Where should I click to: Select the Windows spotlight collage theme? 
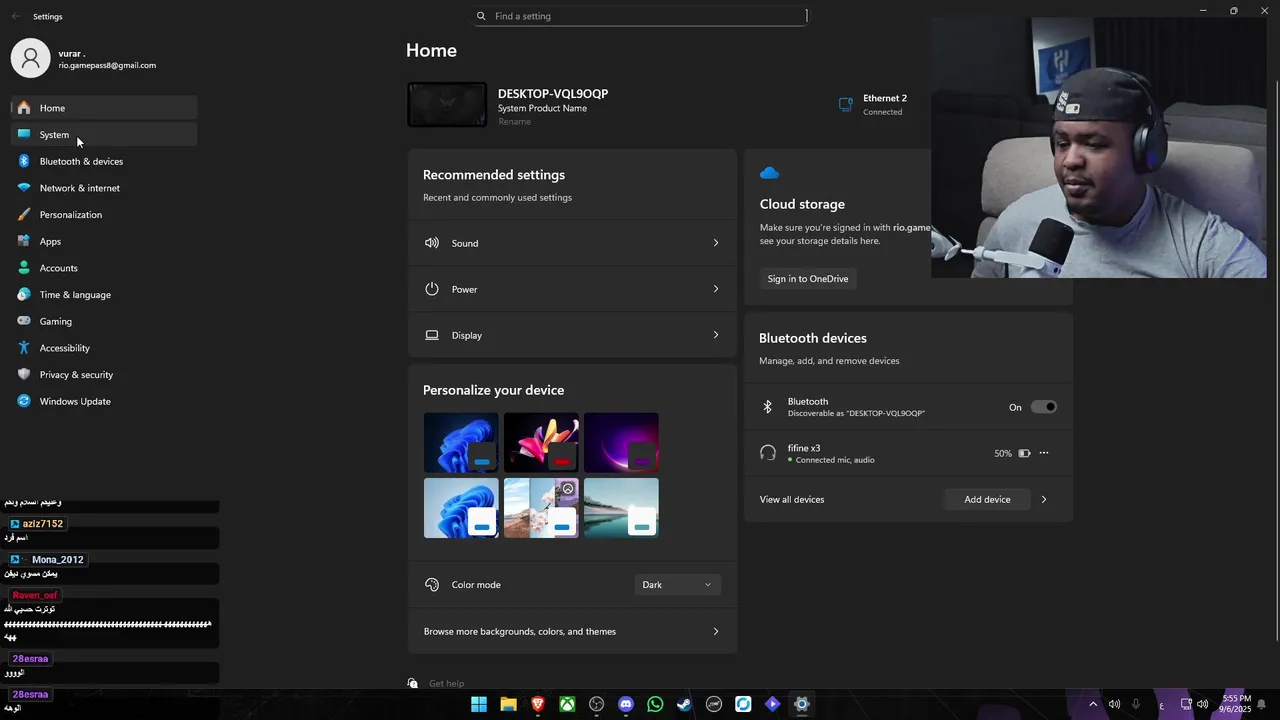point(541,508)
